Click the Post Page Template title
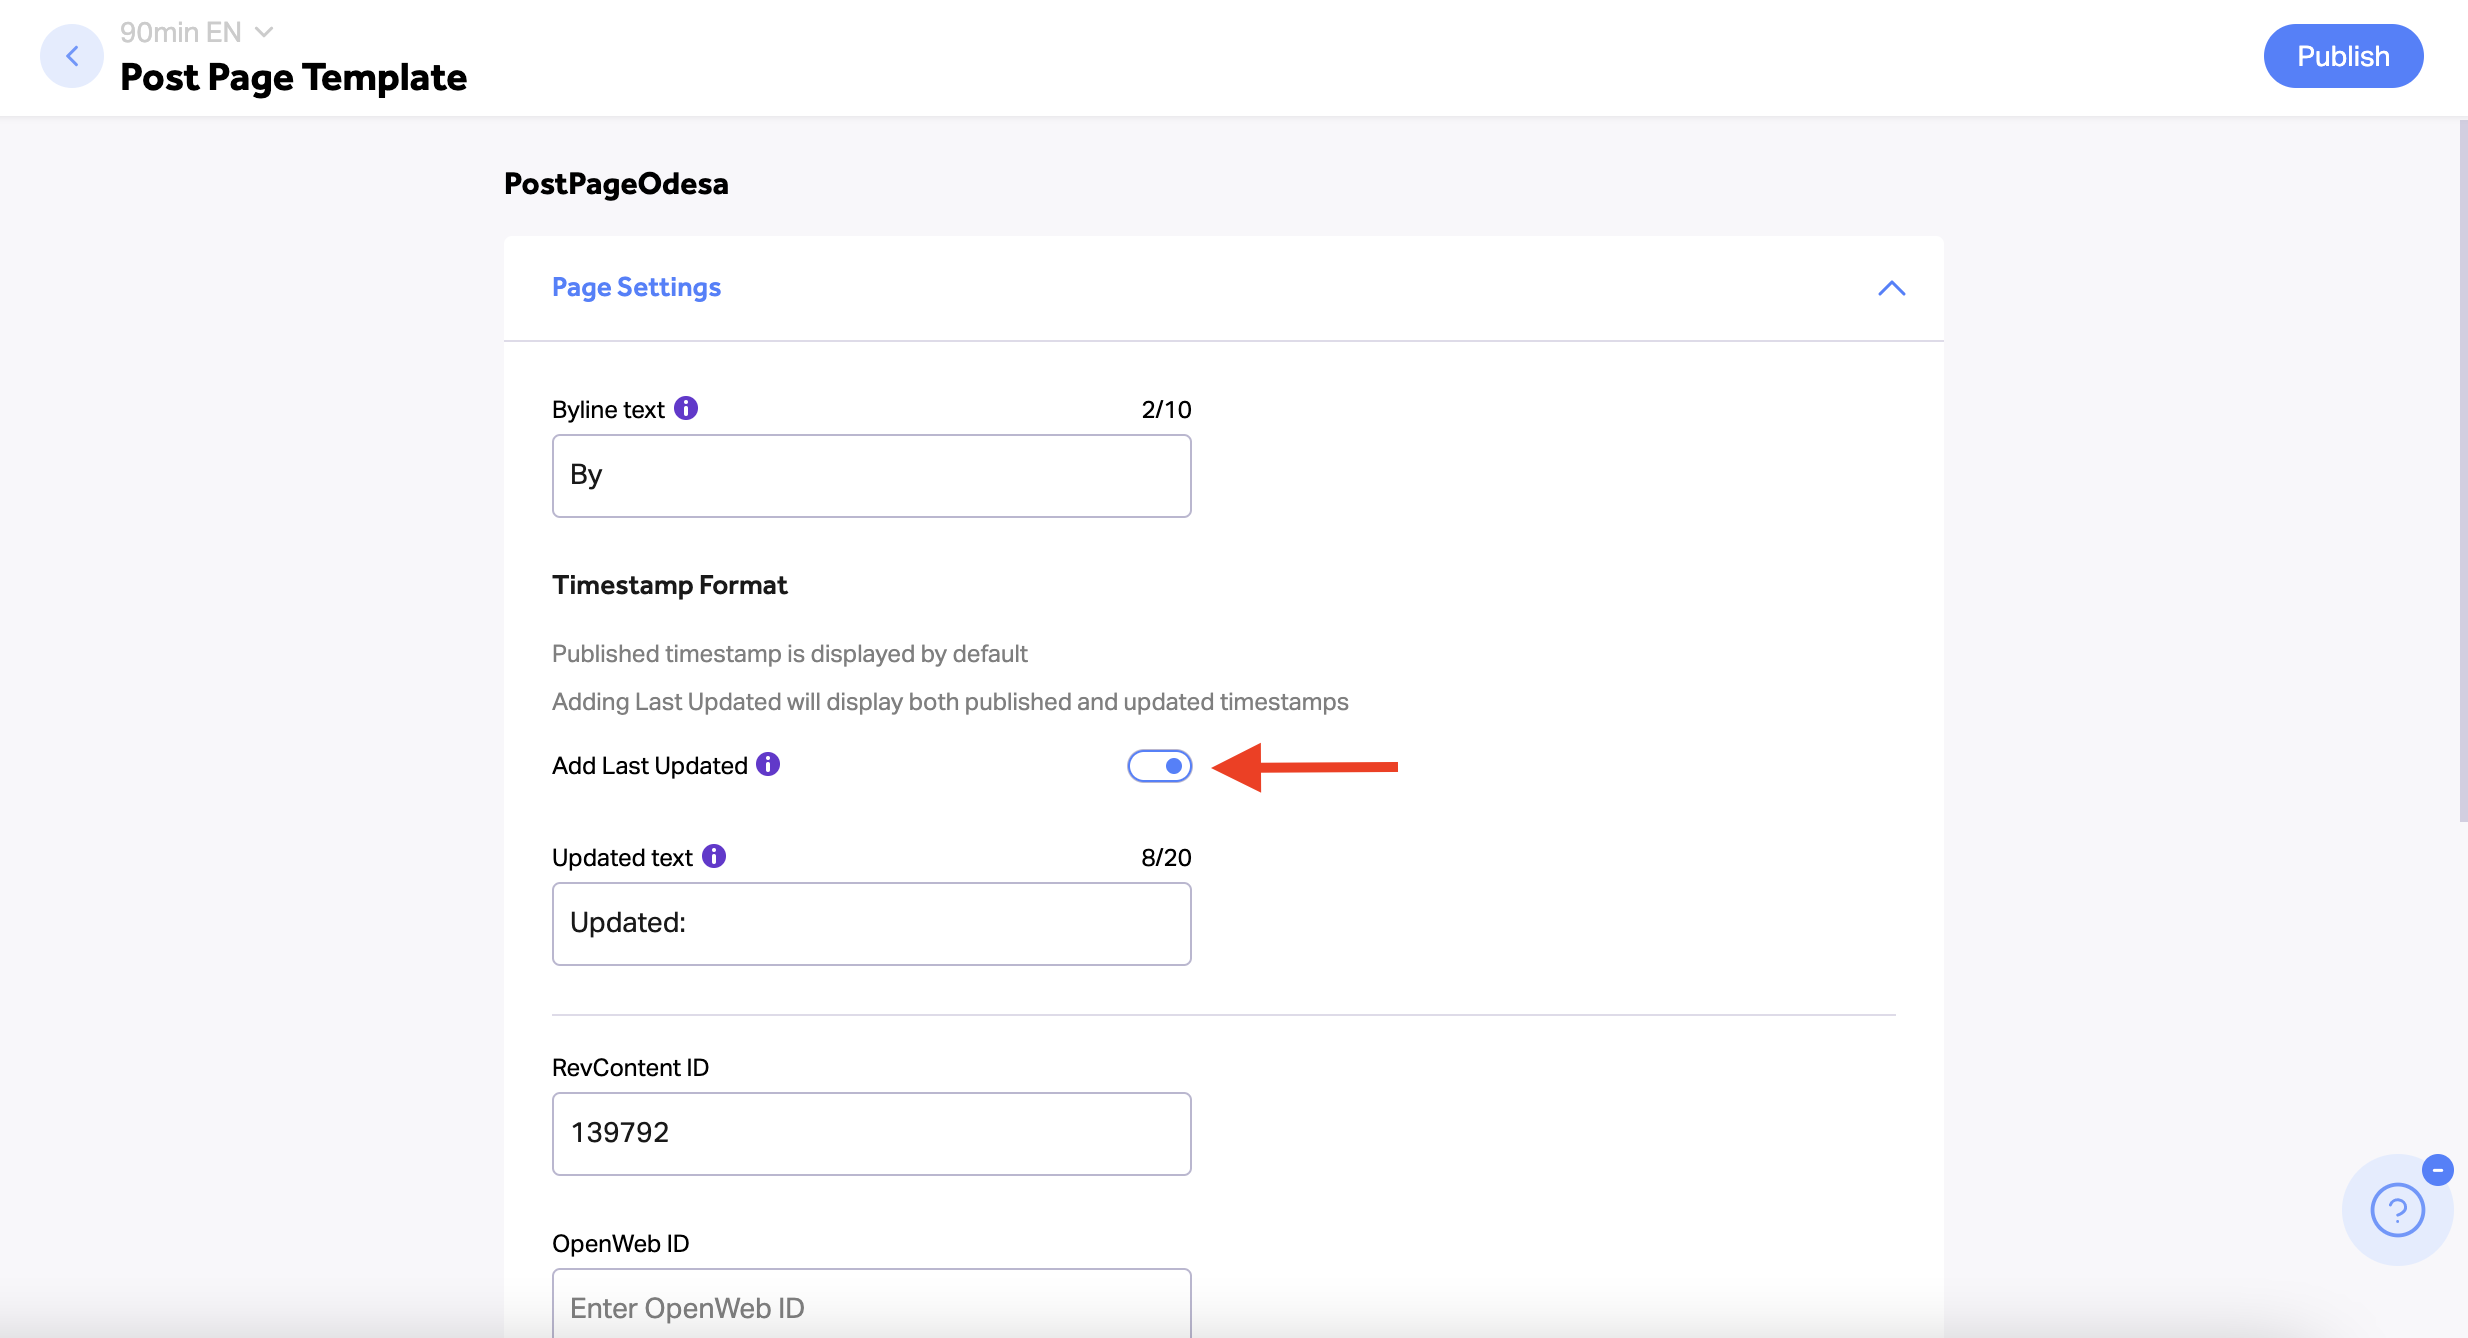Image resolution: width=2468 pixels, height=1338 pixels. tap(293, 77)
